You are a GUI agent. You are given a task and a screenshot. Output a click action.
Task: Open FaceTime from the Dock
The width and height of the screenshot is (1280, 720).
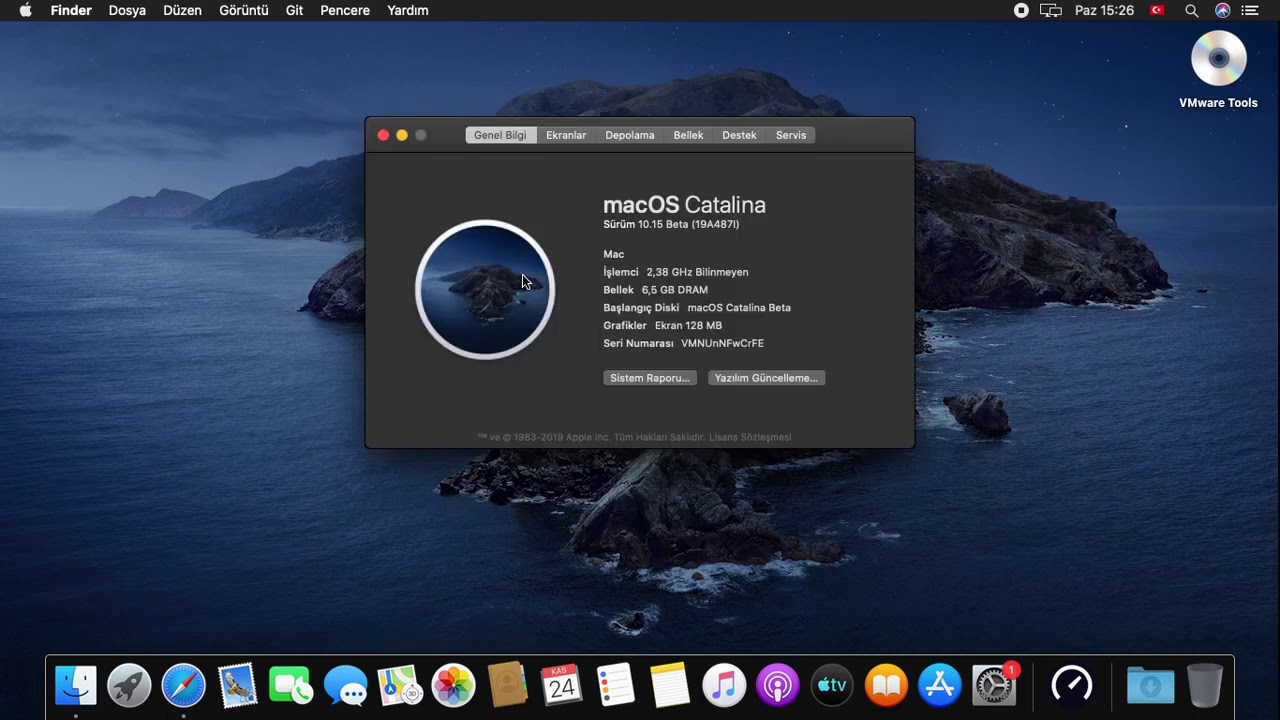291,686
